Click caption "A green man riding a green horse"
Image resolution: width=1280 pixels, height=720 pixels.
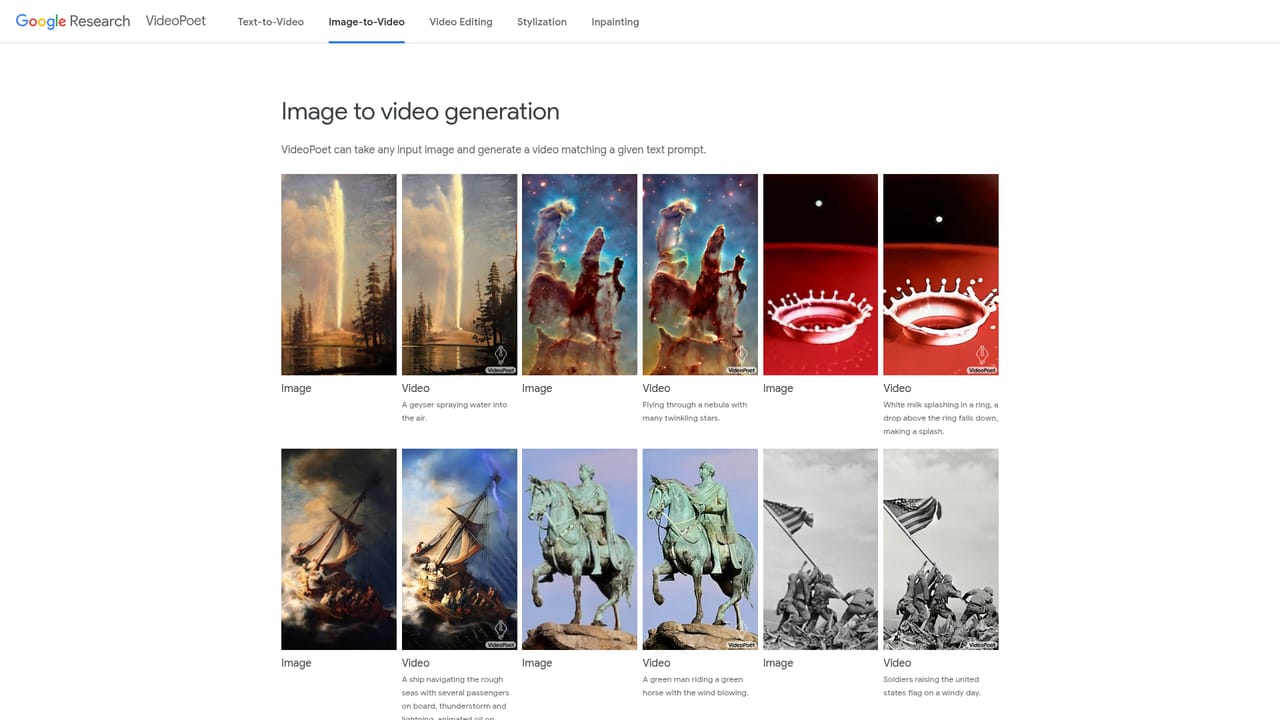click(695, 686)
